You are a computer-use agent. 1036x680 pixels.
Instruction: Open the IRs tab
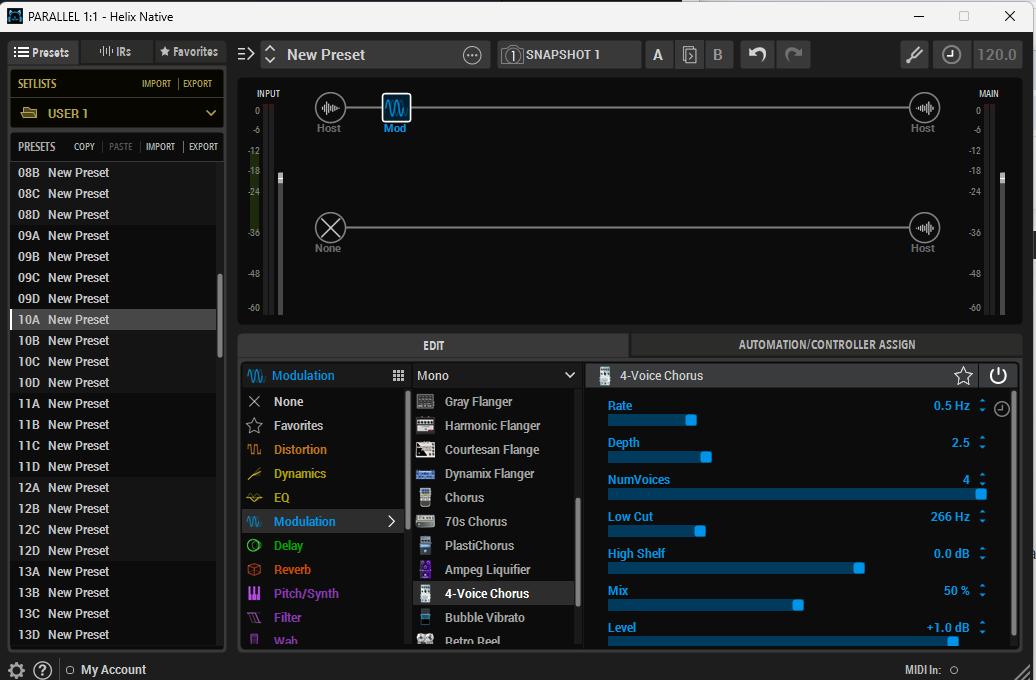click(116, 52)
